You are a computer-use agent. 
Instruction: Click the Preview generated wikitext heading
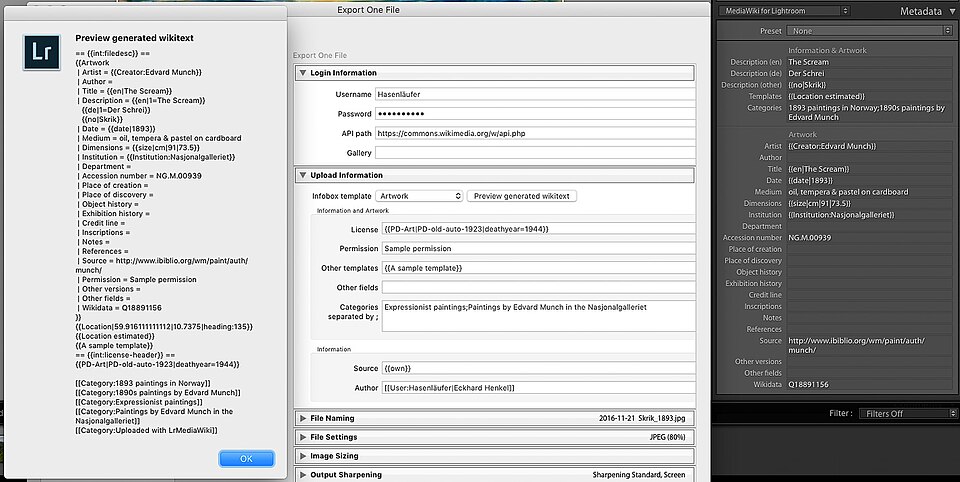134,38
